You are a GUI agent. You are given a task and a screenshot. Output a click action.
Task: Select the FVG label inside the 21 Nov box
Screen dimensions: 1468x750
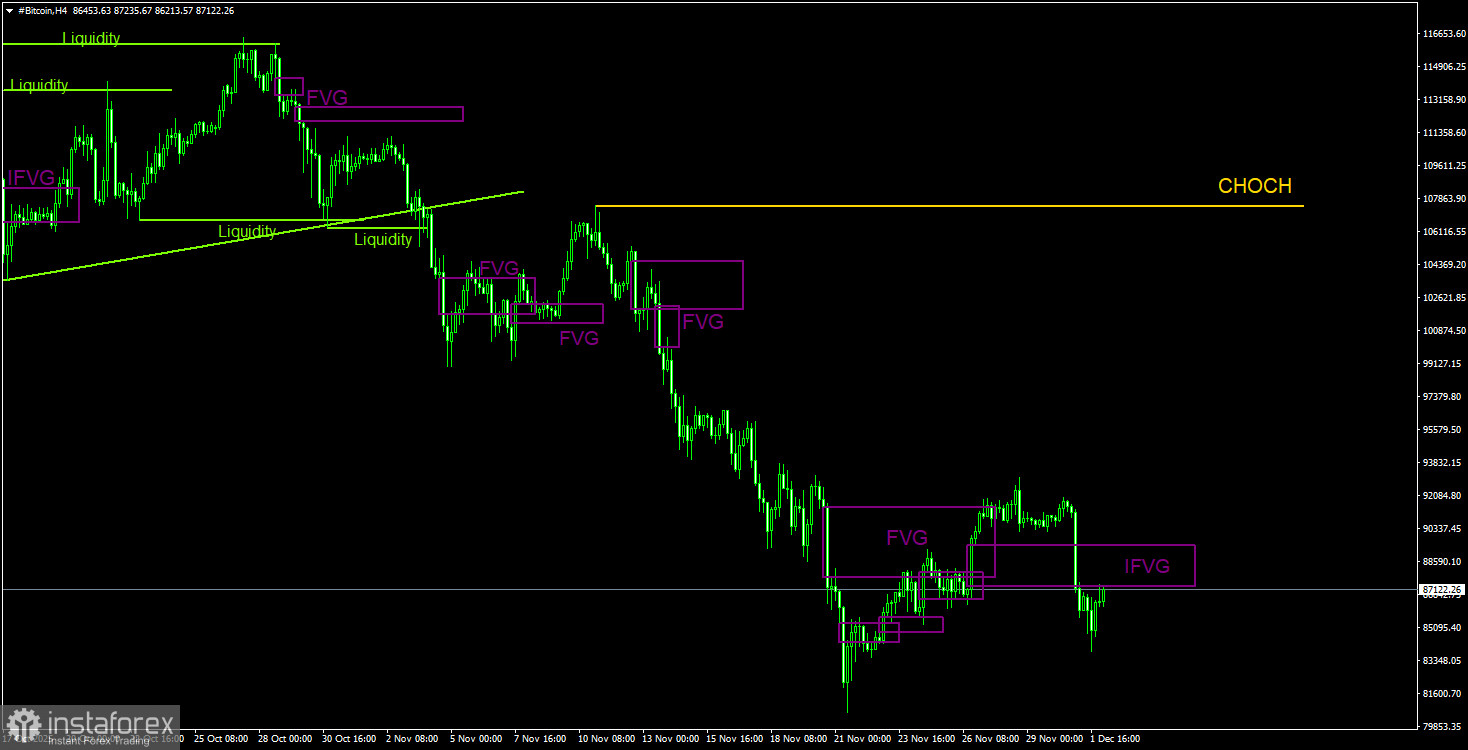tap(907, 538)
